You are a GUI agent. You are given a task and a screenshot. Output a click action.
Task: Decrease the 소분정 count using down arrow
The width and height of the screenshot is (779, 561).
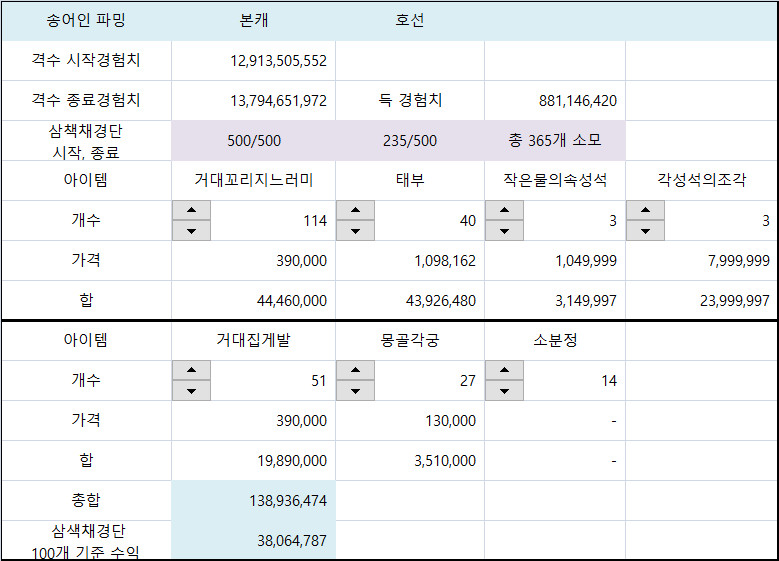[504, 391]
